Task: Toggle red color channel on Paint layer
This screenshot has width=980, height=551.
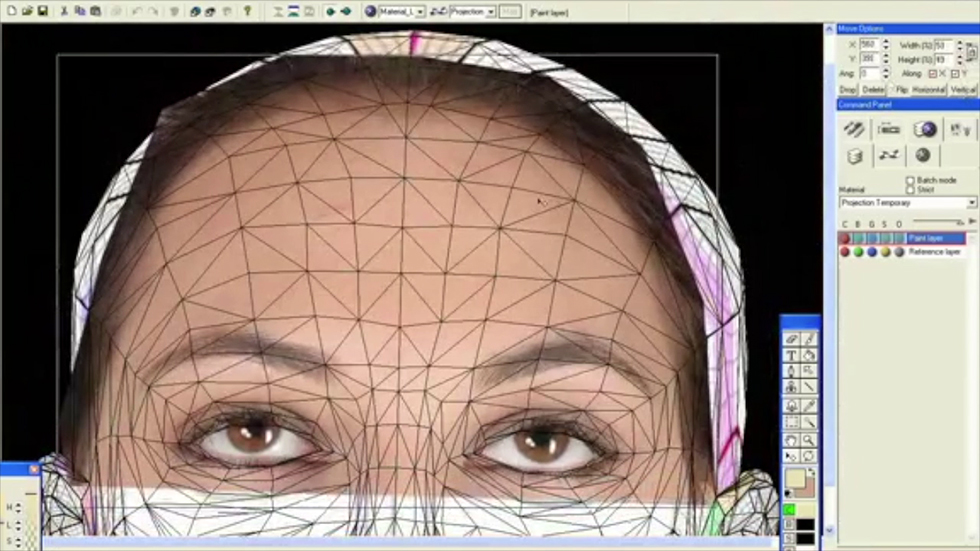Action: [x=845, y=238]
